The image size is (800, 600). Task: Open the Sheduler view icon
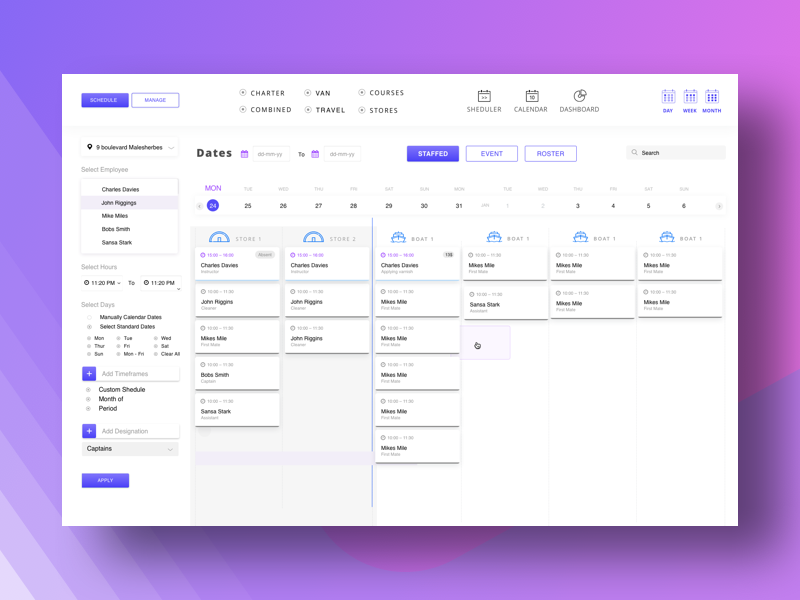(484, 95)
